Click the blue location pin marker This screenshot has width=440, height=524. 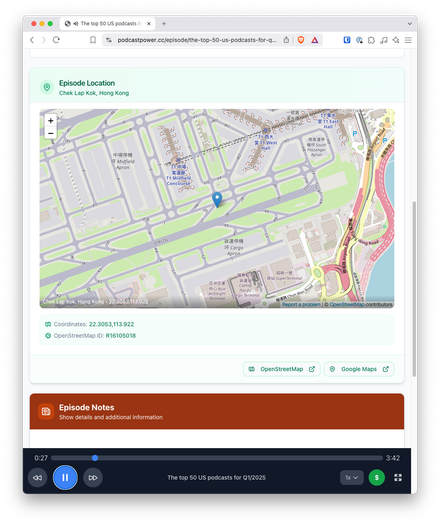(217, 200)
